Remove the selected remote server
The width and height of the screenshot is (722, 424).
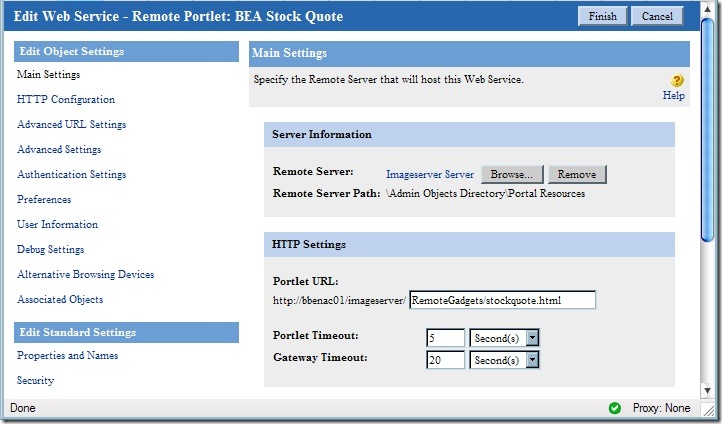tap(576, 174)
